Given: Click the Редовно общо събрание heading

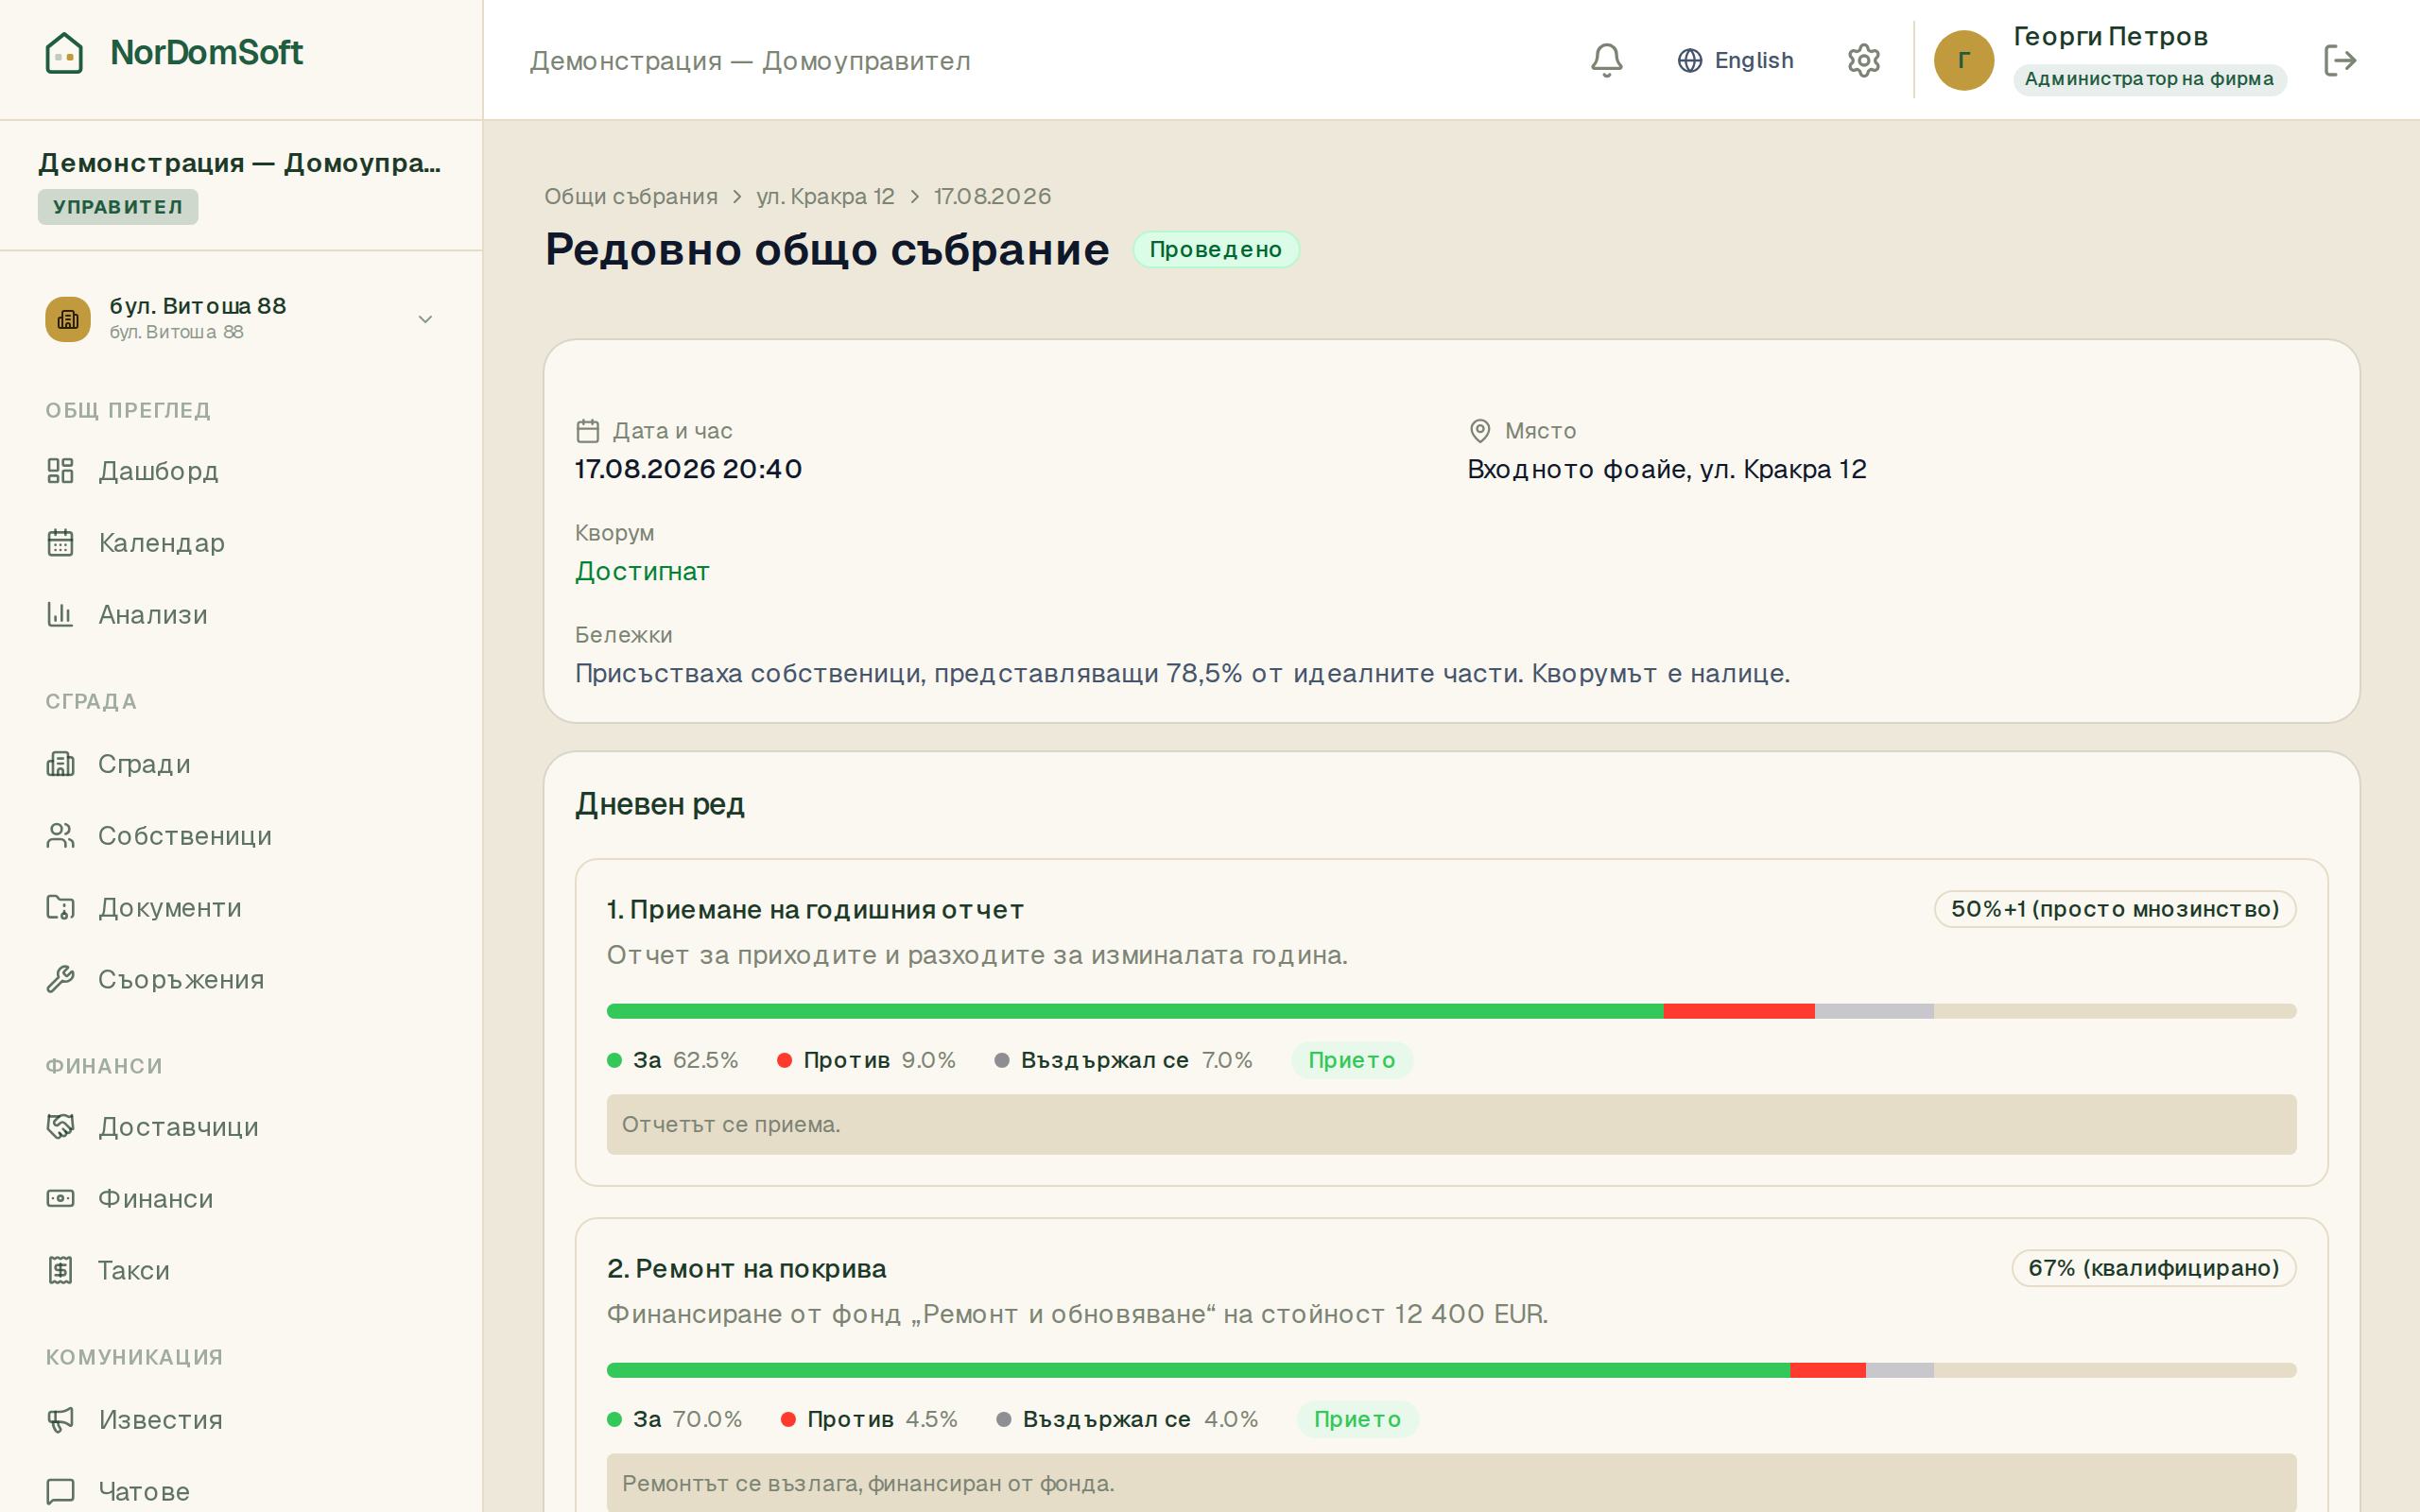Looking at the screenshot, I should pos(827,249).
